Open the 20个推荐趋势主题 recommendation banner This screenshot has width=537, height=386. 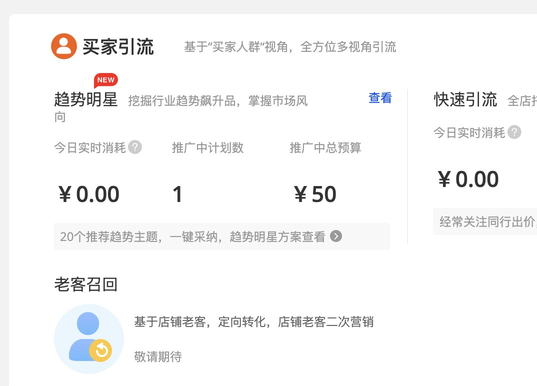222,236
